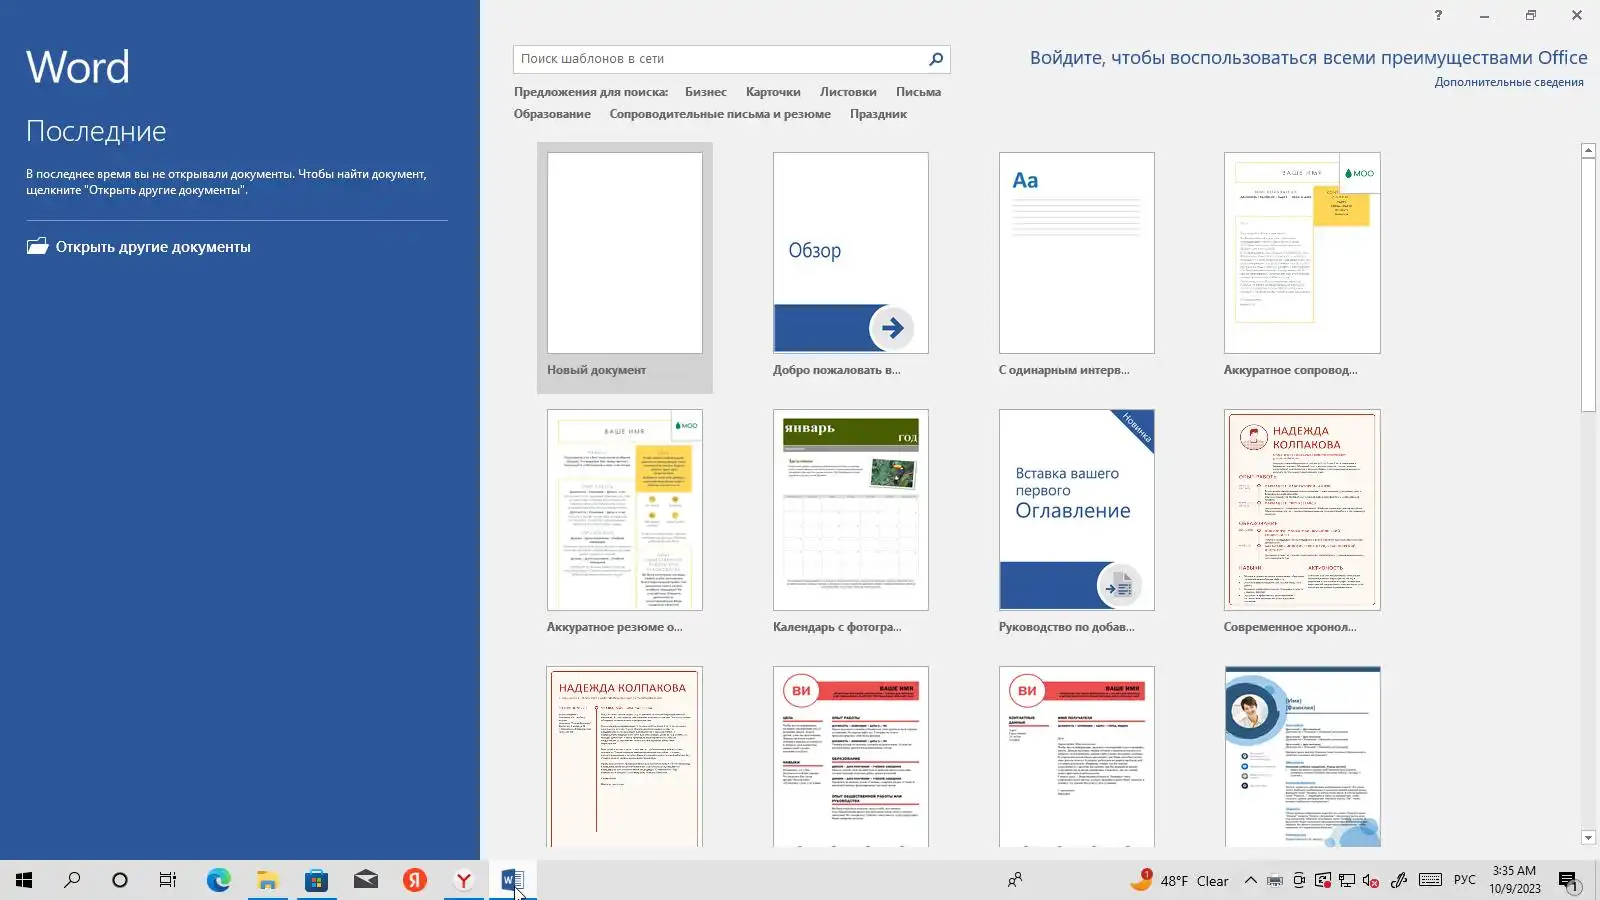
Task: Select the Руководство по добав... template
Action: [x=1077, y=523]
